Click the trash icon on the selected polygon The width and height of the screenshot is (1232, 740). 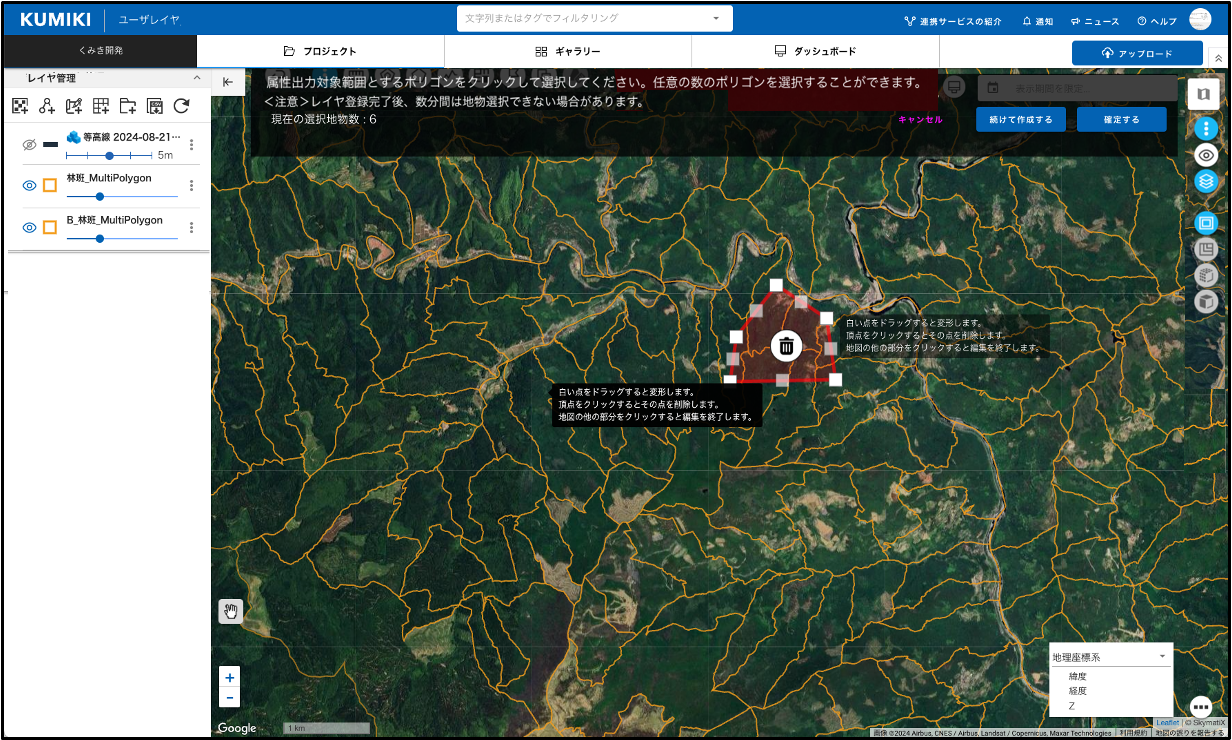[787, 346]
